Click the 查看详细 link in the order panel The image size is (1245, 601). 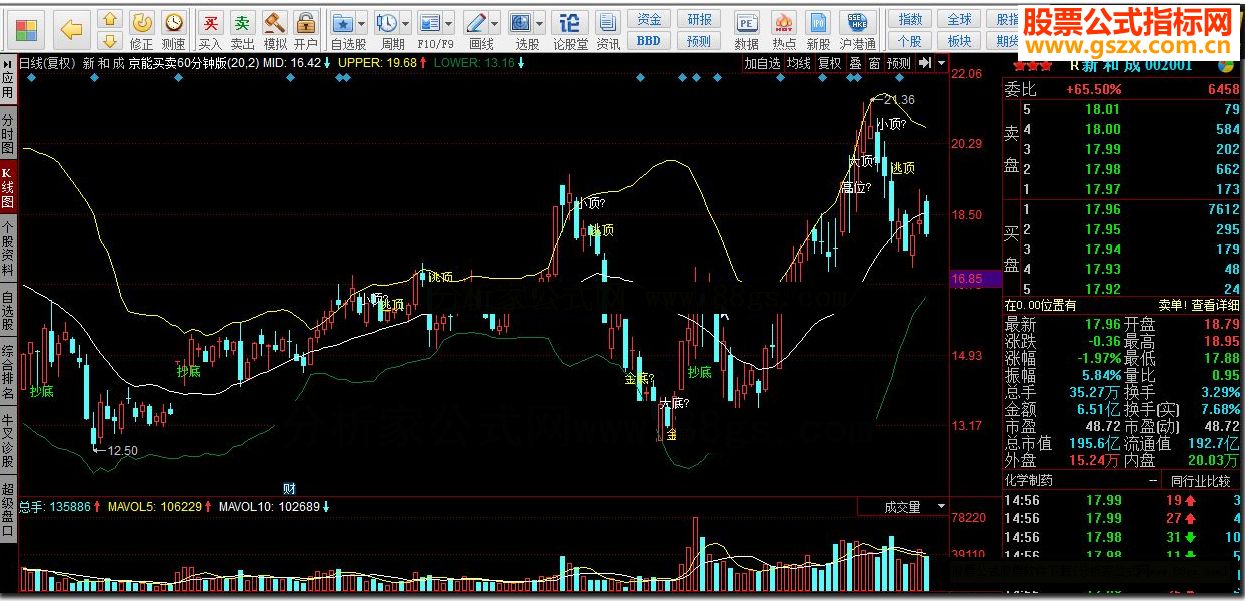[1214, 305]
